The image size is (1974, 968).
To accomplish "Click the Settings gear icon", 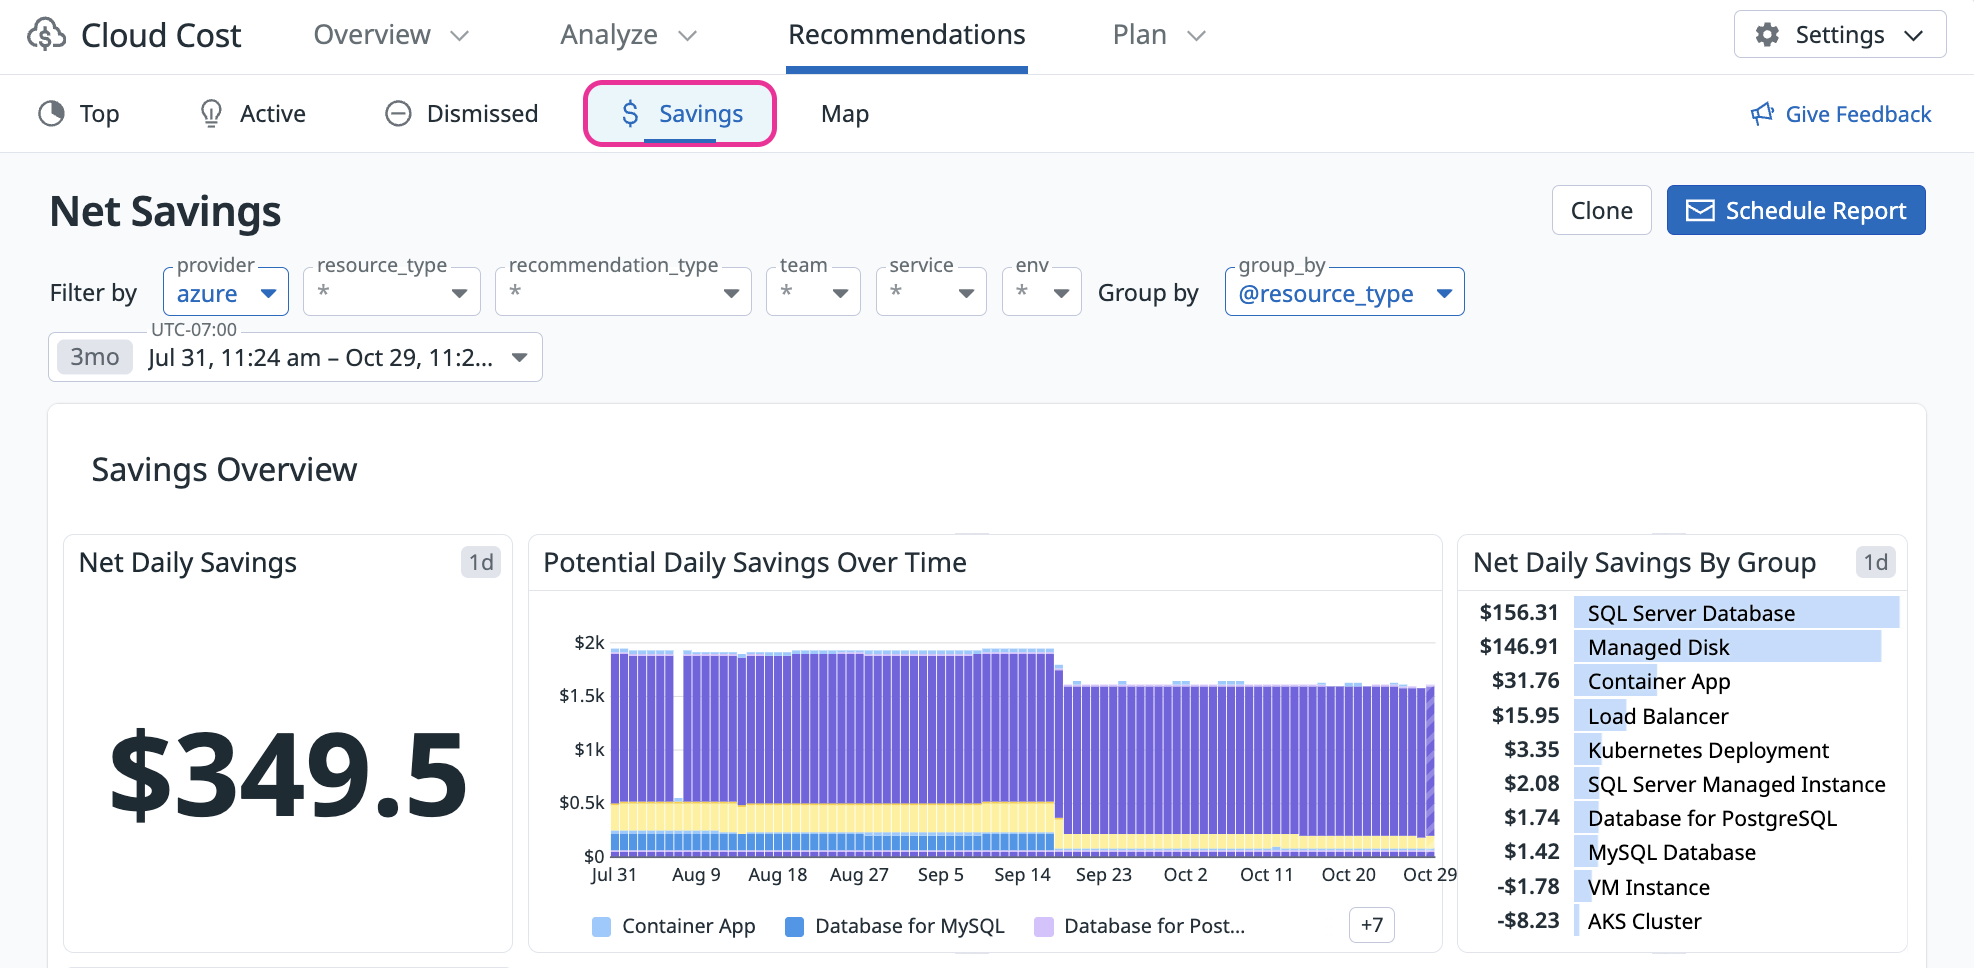I will 1767,35.
